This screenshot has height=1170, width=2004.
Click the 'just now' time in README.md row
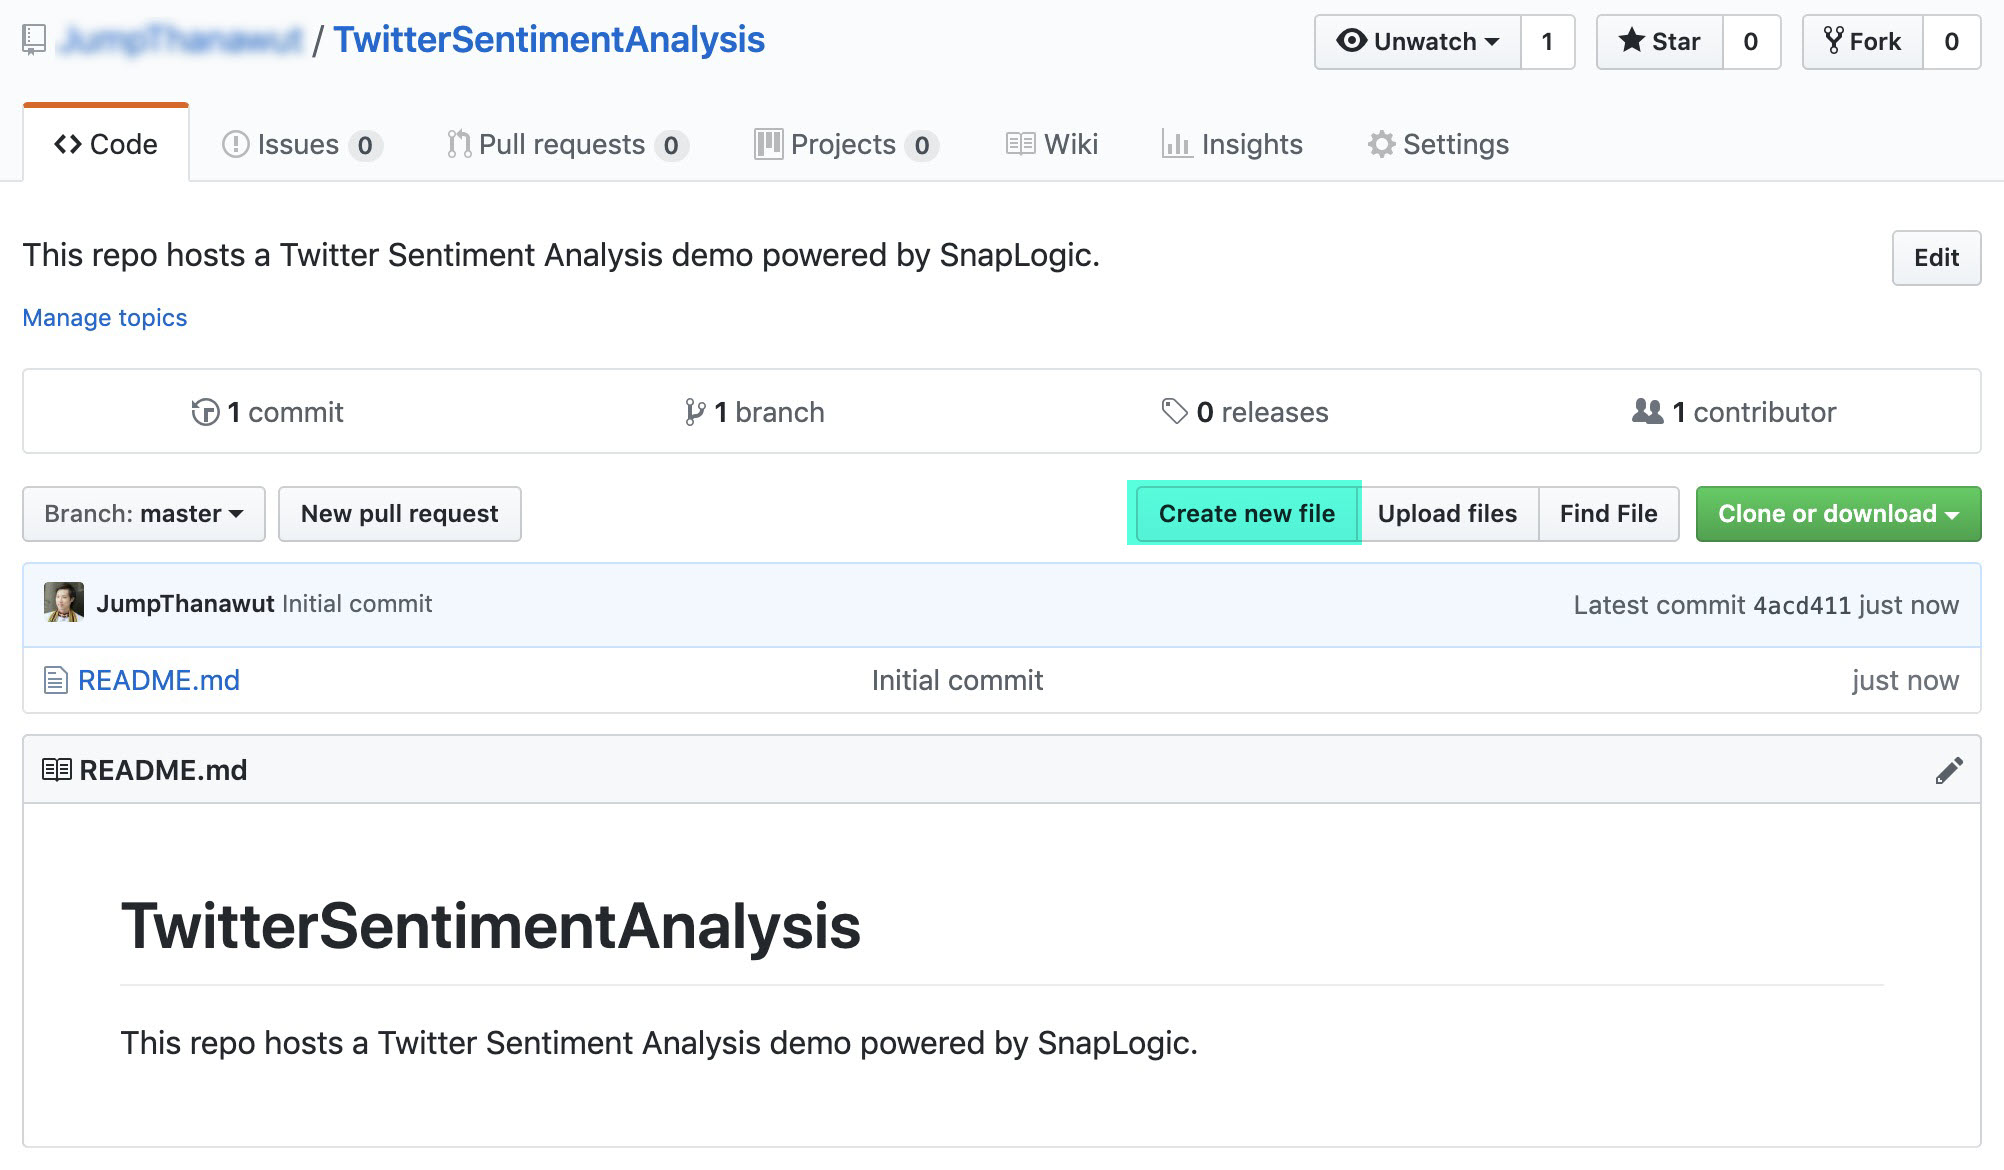pyautogui.click(x=1905, y=680)
